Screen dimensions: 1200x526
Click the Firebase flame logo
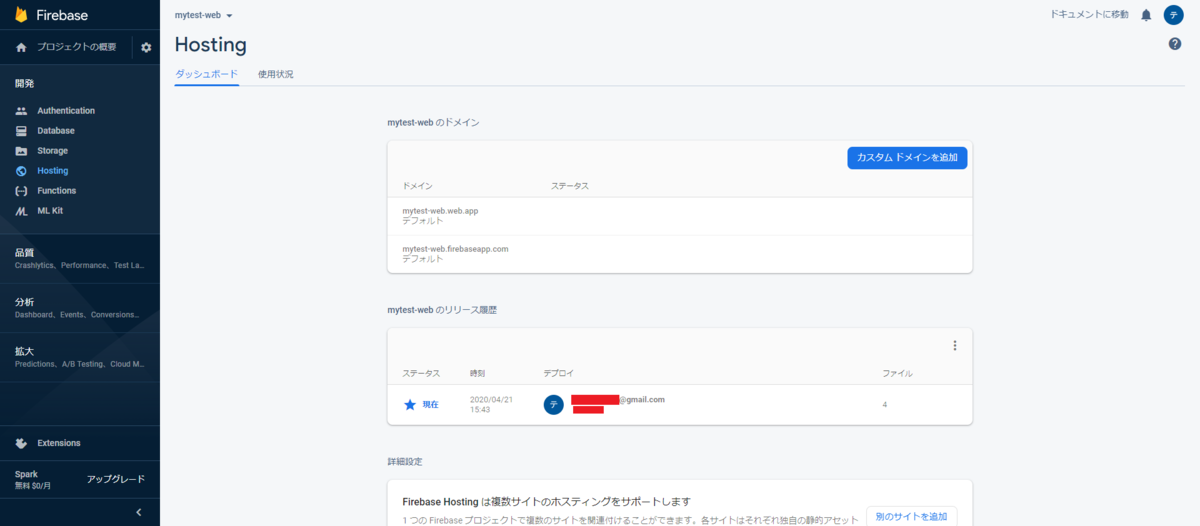(21, 15)
